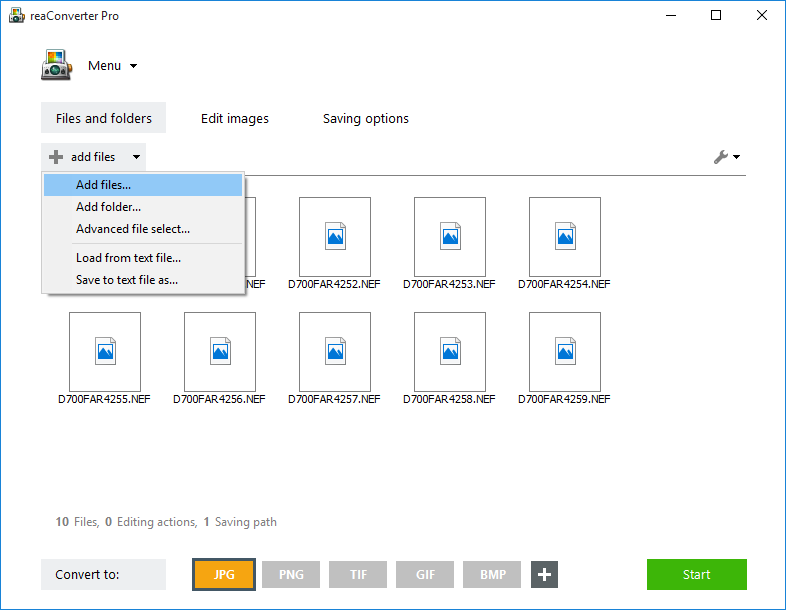
Task: Open the wrench settings icon dropdown
Action: [x=726, y=157]
